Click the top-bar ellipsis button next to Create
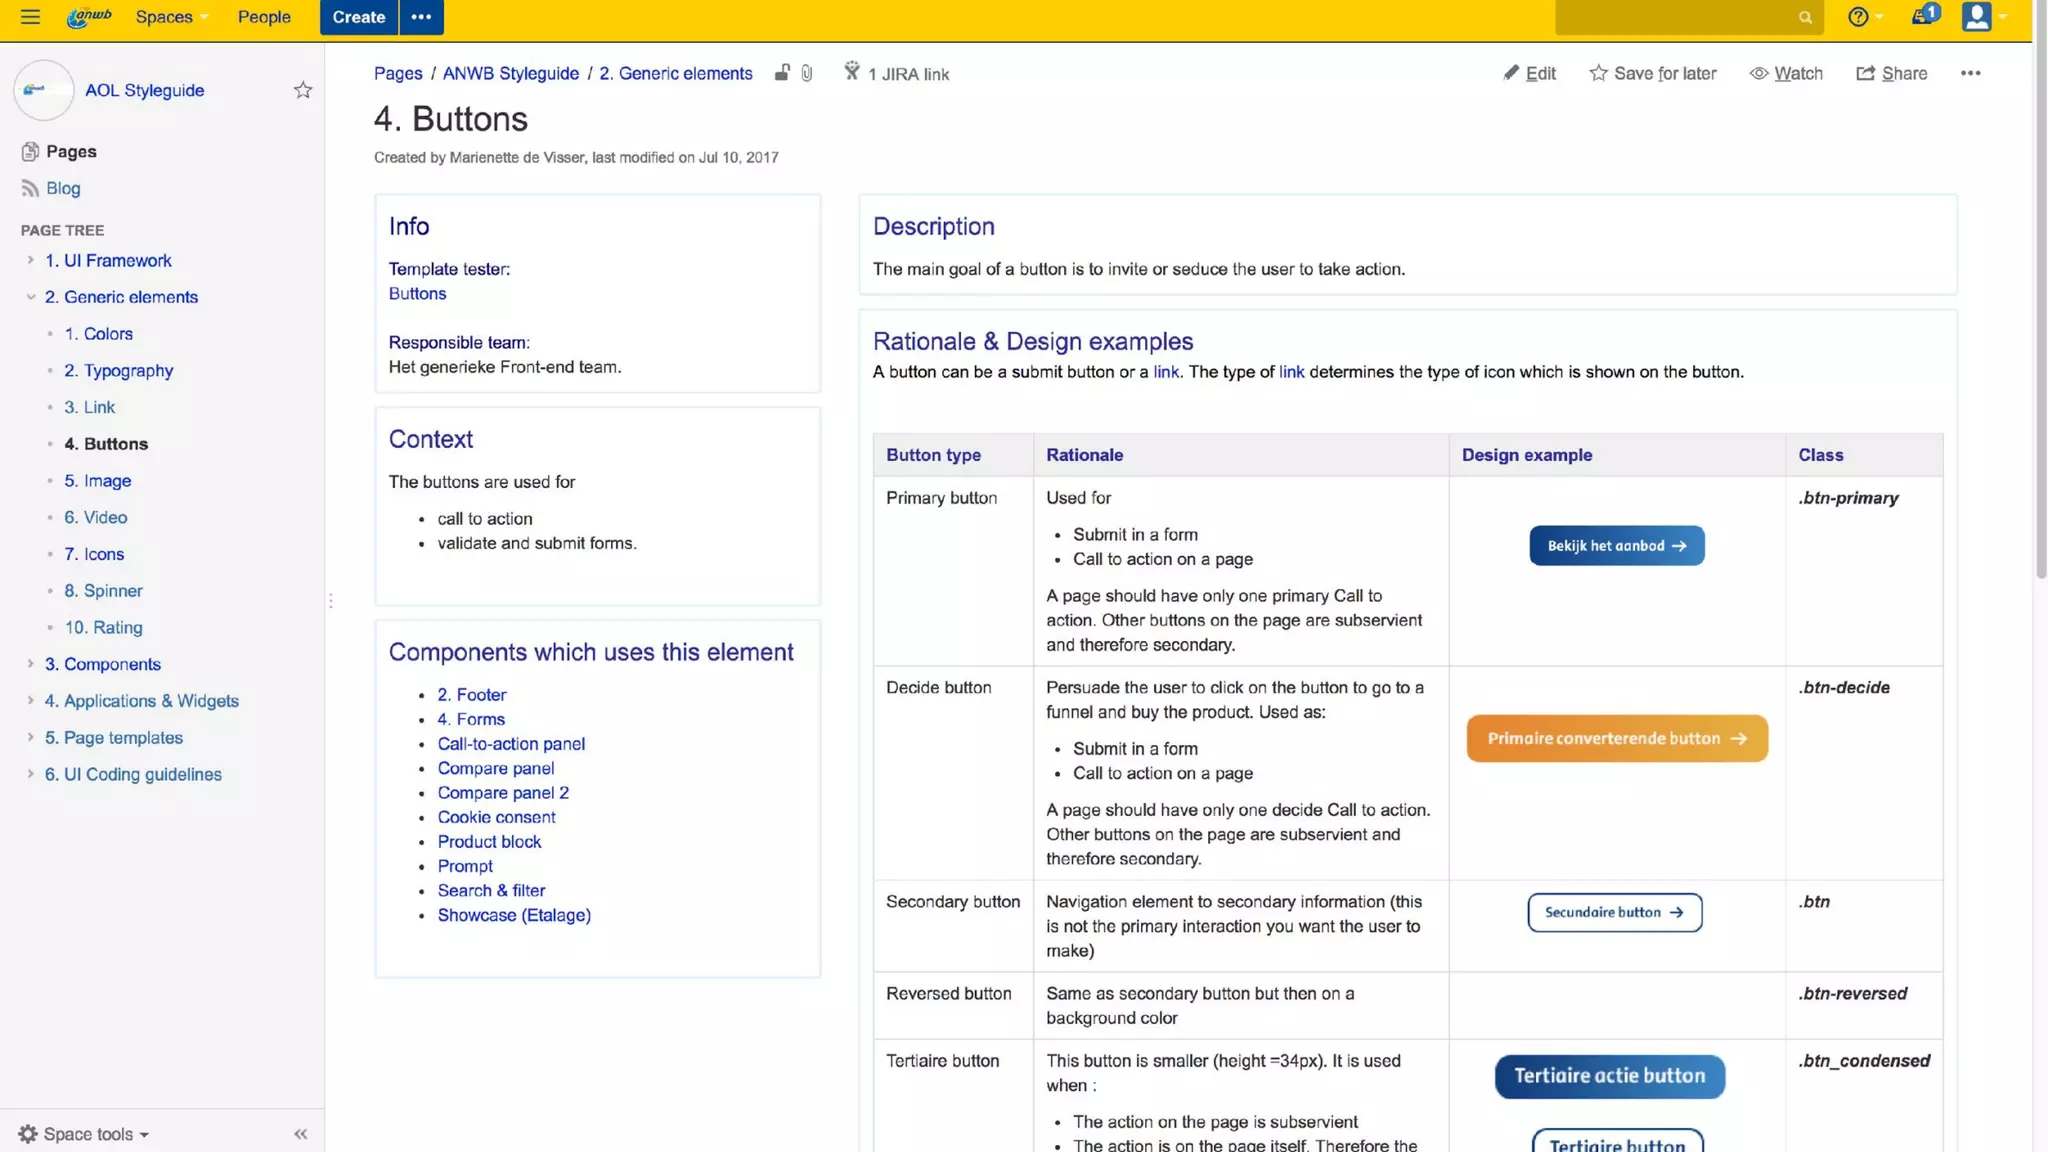 click(x=421, y=17)
